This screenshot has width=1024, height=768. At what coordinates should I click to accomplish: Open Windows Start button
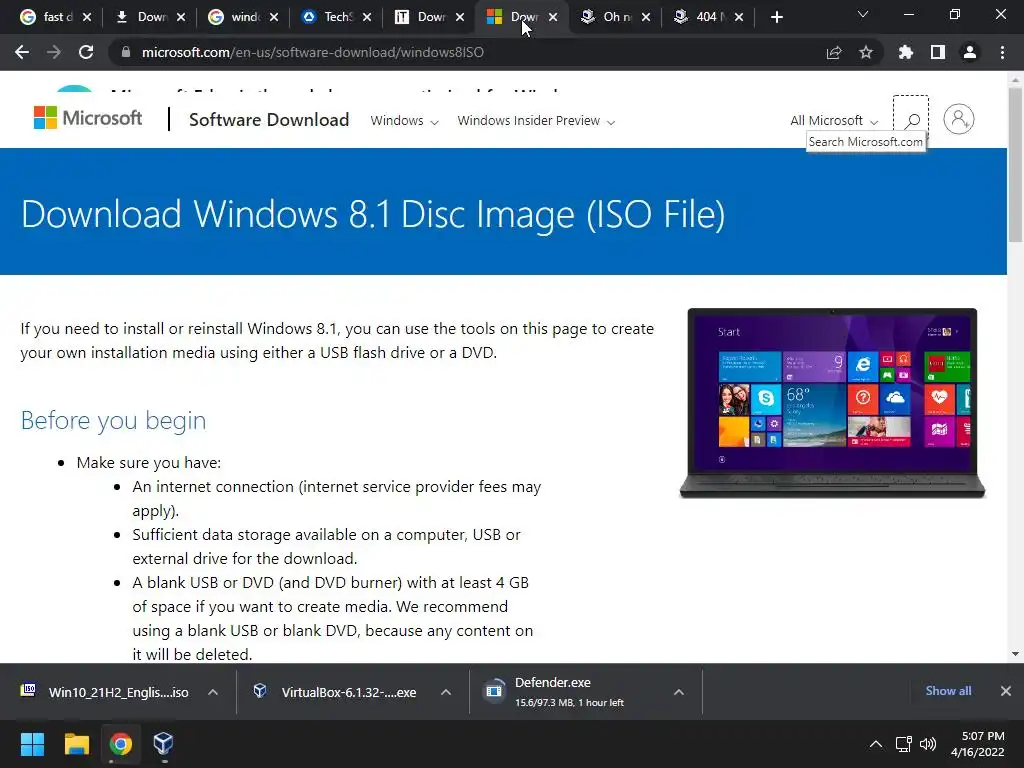pos(32,744)
